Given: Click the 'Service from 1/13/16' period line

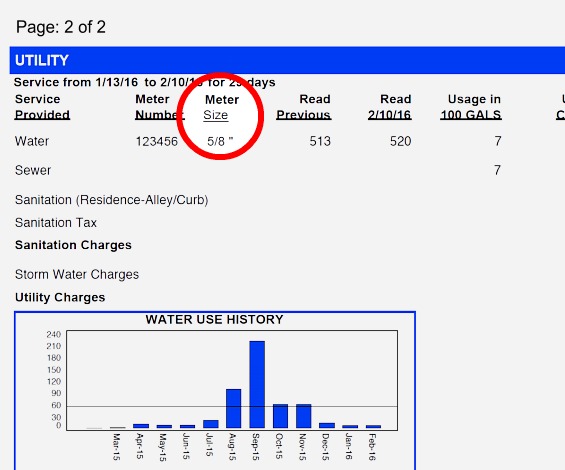Looking at the screenshot, I should [x=144, y=82].
